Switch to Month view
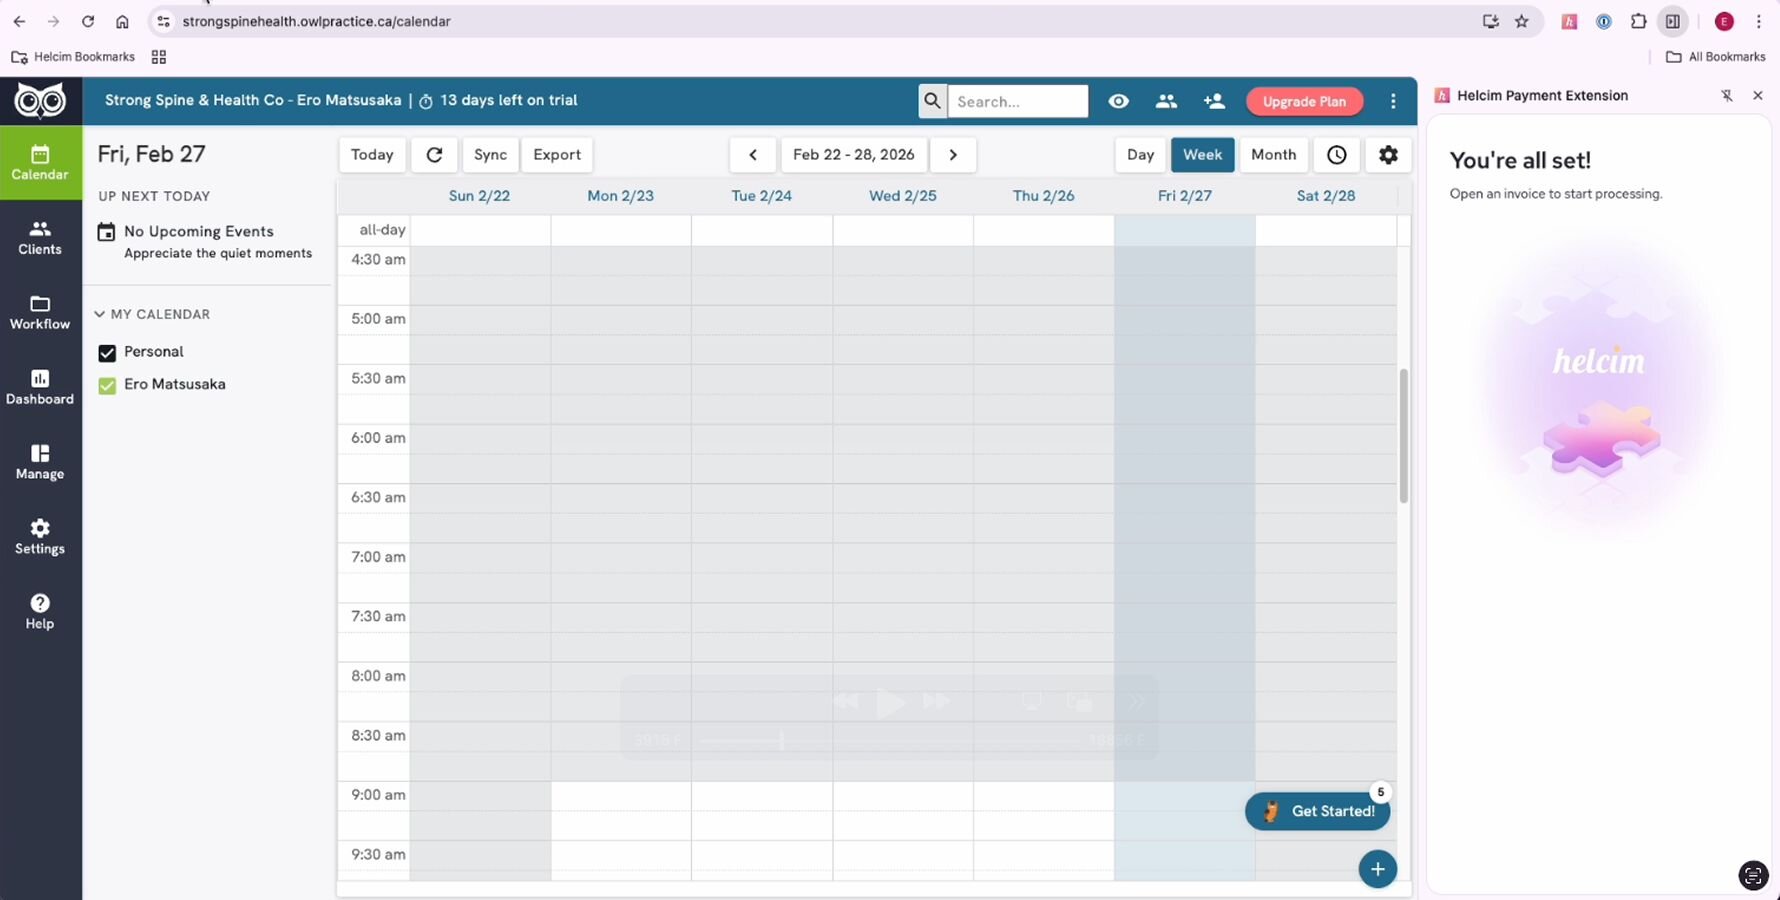 click(1273, 155)
